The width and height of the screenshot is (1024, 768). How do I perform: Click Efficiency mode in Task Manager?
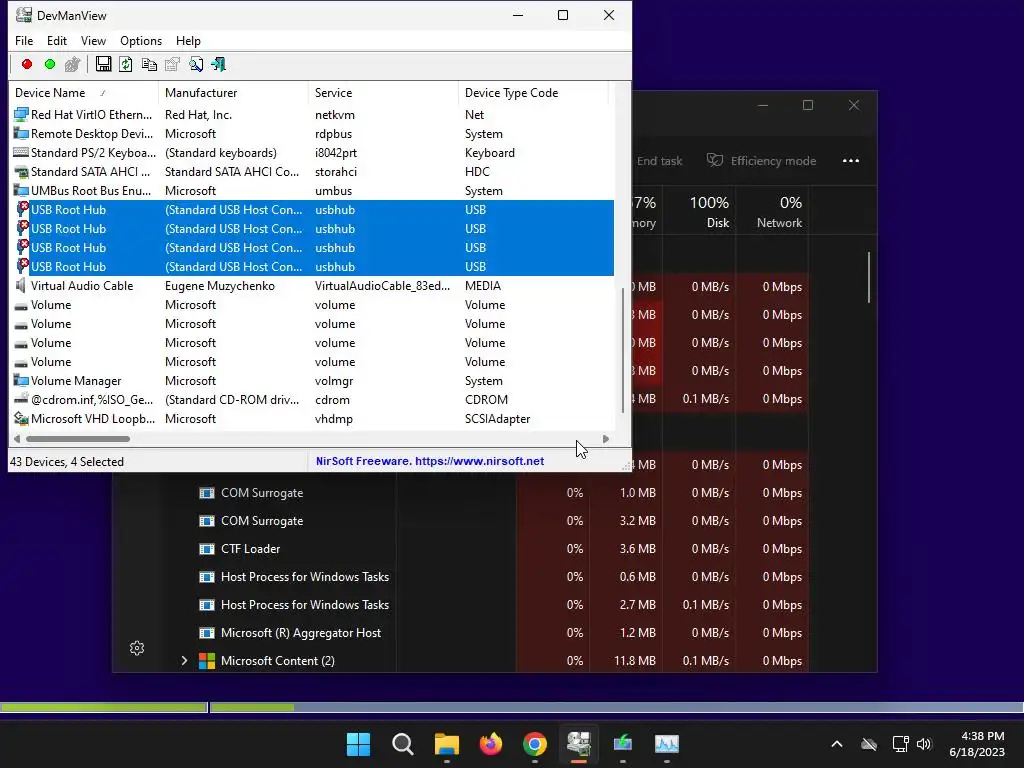click(x=761, y=161)
